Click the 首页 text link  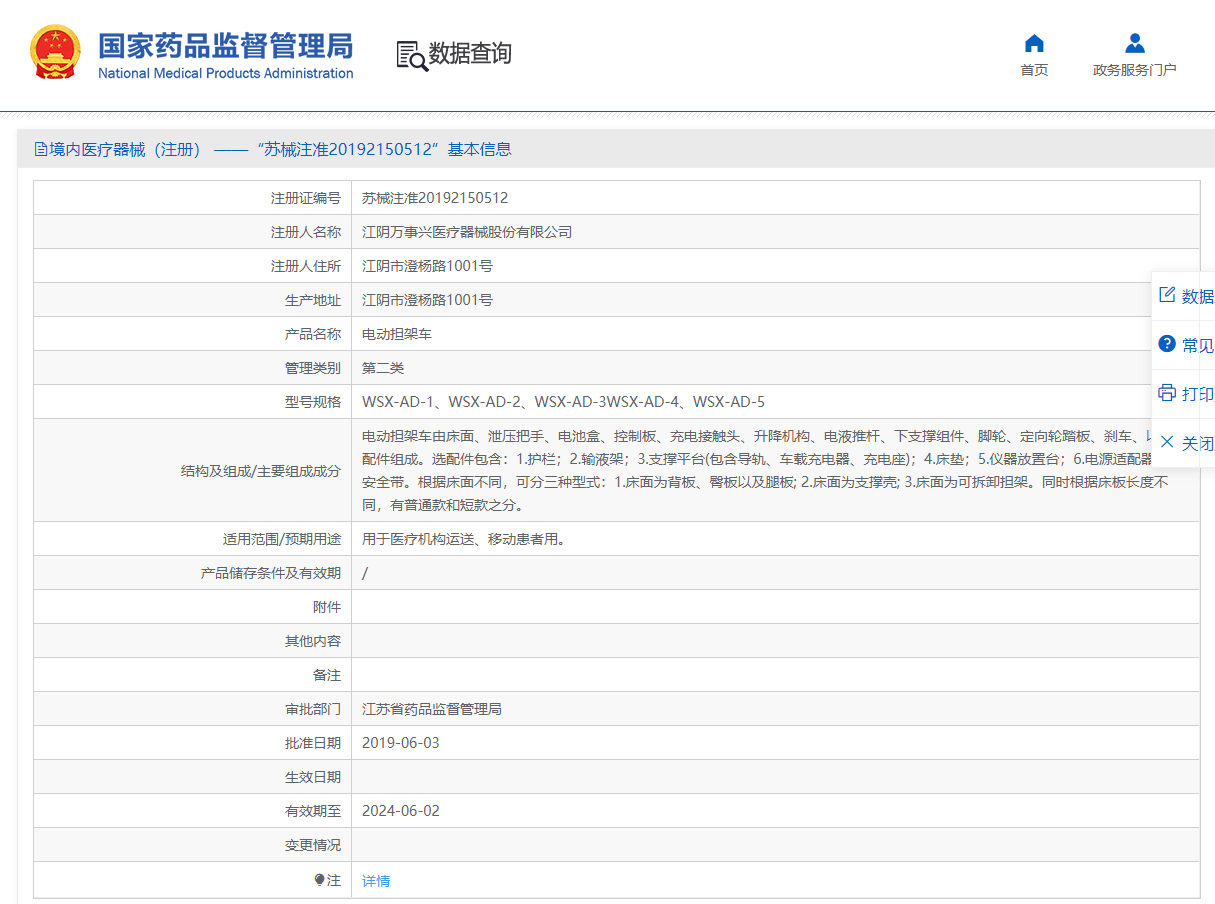(x=1034, y=70)
